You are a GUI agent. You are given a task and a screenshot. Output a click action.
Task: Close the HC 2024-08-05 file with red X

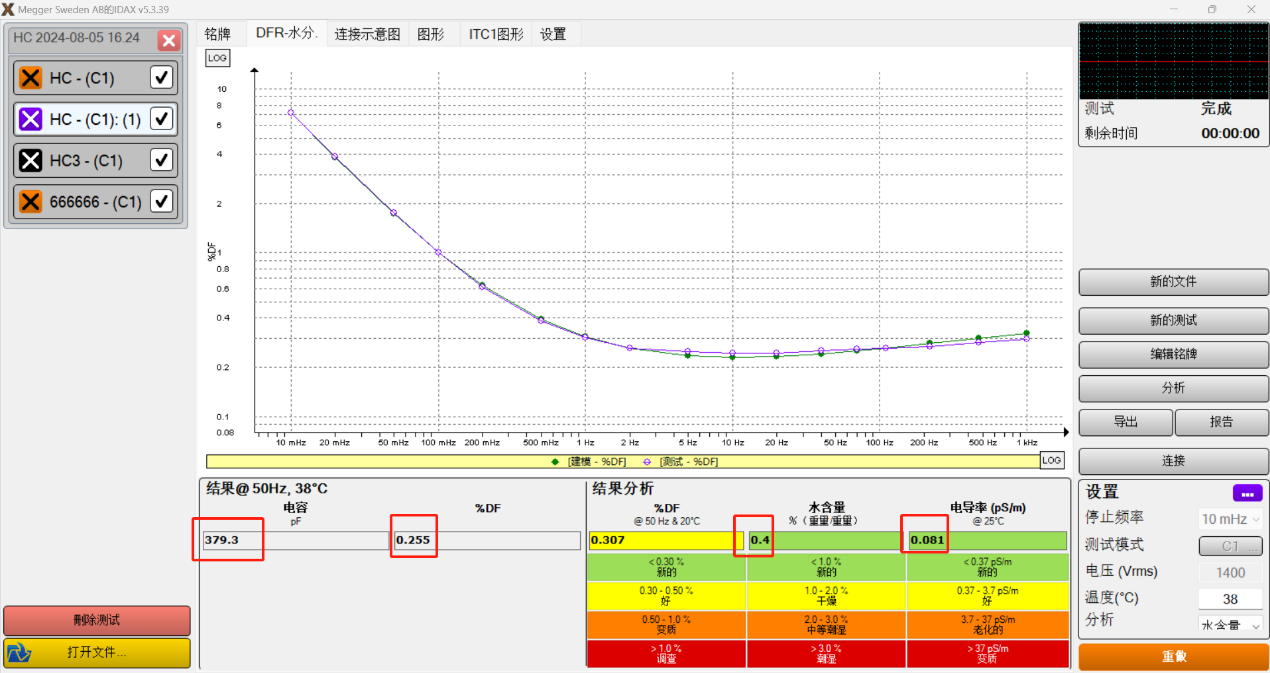pos(169,40)
